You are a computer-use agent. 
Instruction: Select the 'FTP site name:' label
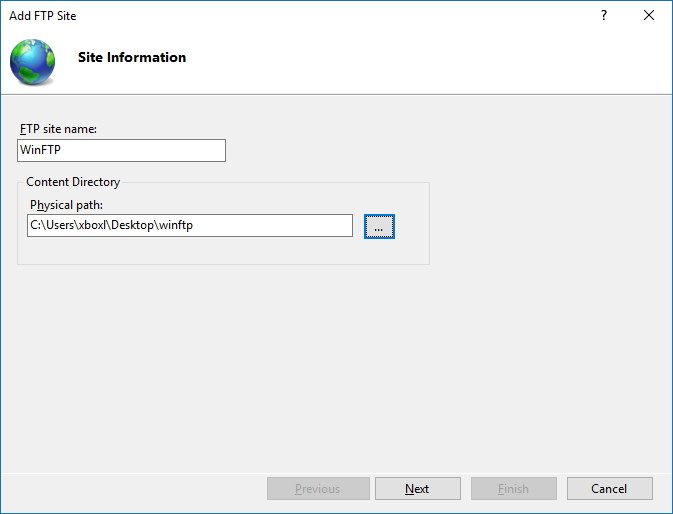tap(58, 129)
